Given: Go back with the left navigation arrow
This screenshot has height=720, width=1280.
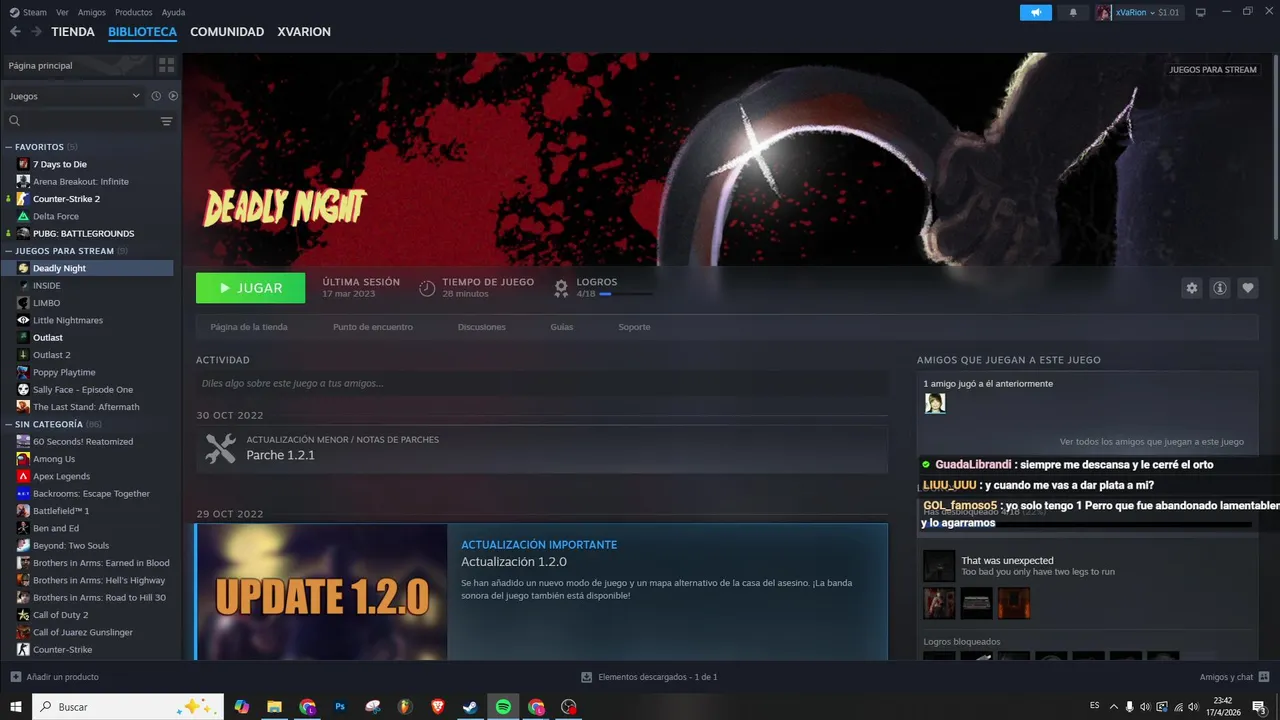Looking at the screenshot, I should [x=15, y=32].
